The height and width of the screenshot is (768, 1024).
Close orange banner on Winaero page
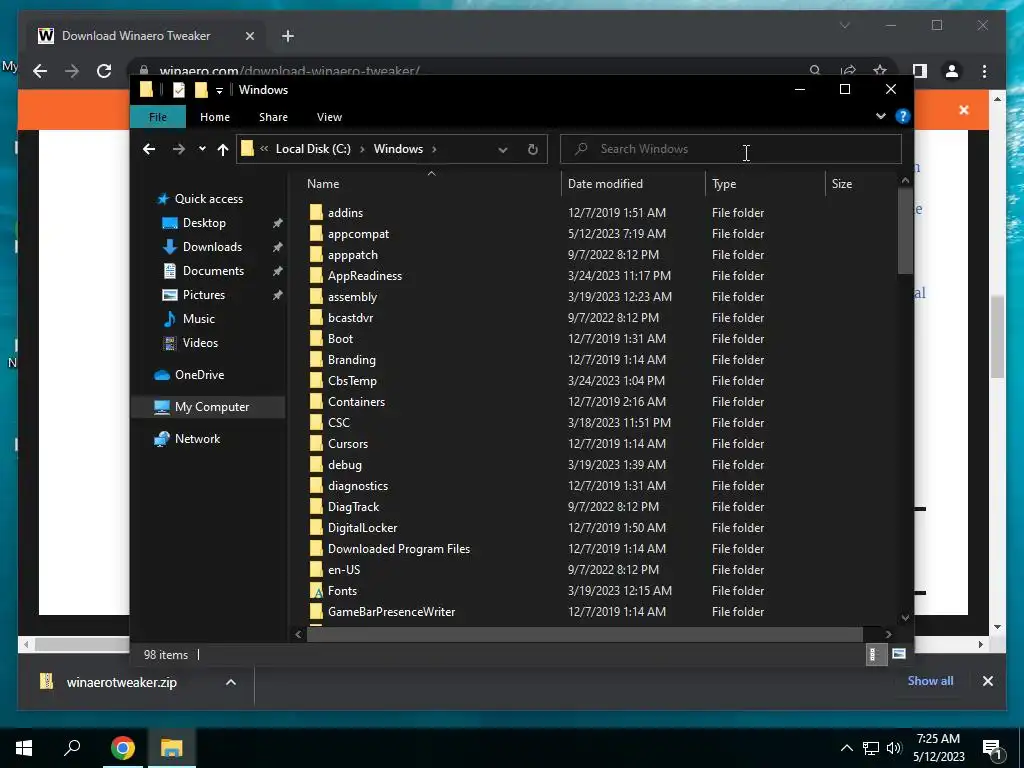coord(964,110)
